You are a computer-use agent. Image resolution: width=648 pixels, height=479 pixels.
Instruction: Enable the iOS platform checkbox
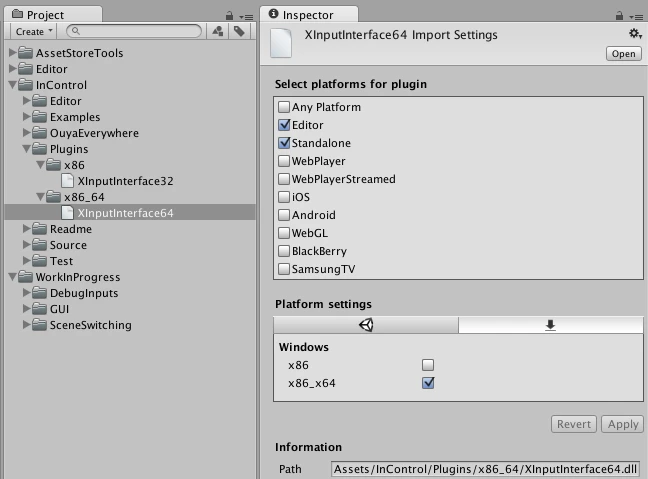point(284,197)
